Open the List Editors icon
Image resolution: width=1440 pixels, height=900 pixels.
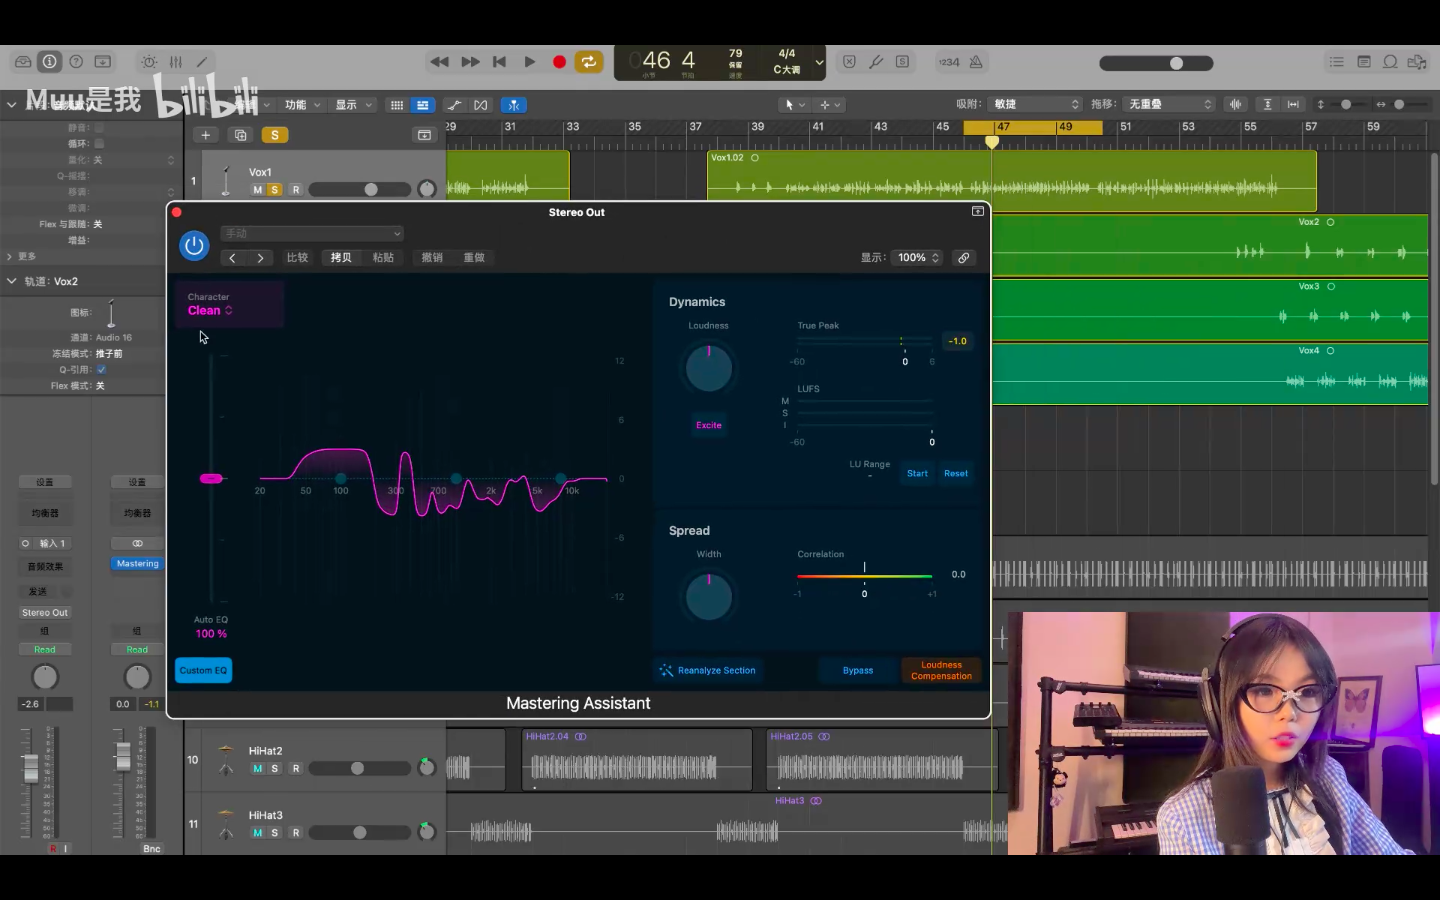click(1336, 62)
